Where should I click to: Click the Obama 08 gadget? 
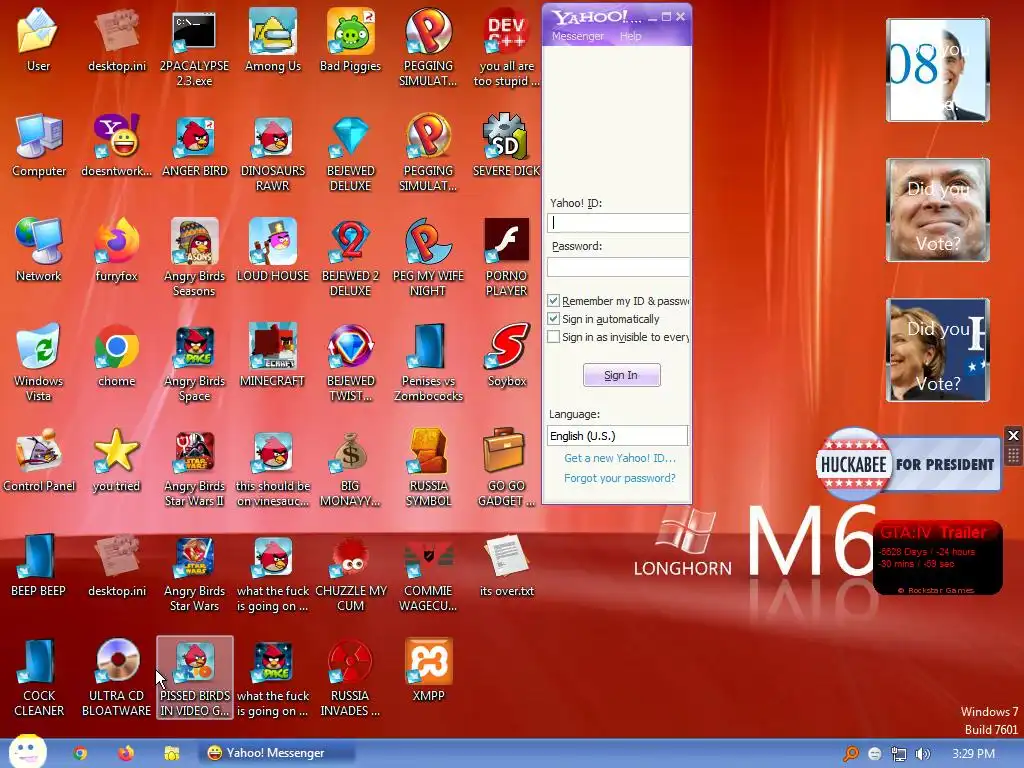(x=937, y=70)
